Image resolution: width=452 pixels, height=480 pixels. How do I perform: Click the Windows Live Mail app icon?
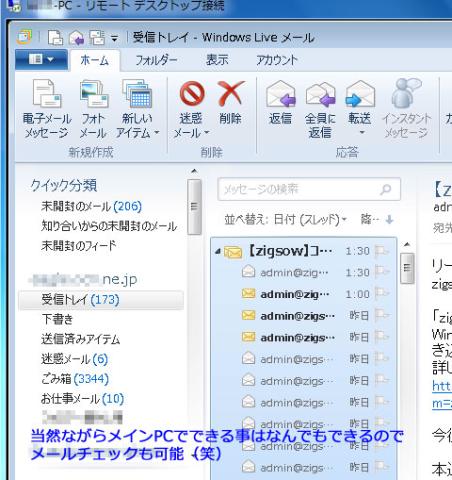(x=24, y=37)
